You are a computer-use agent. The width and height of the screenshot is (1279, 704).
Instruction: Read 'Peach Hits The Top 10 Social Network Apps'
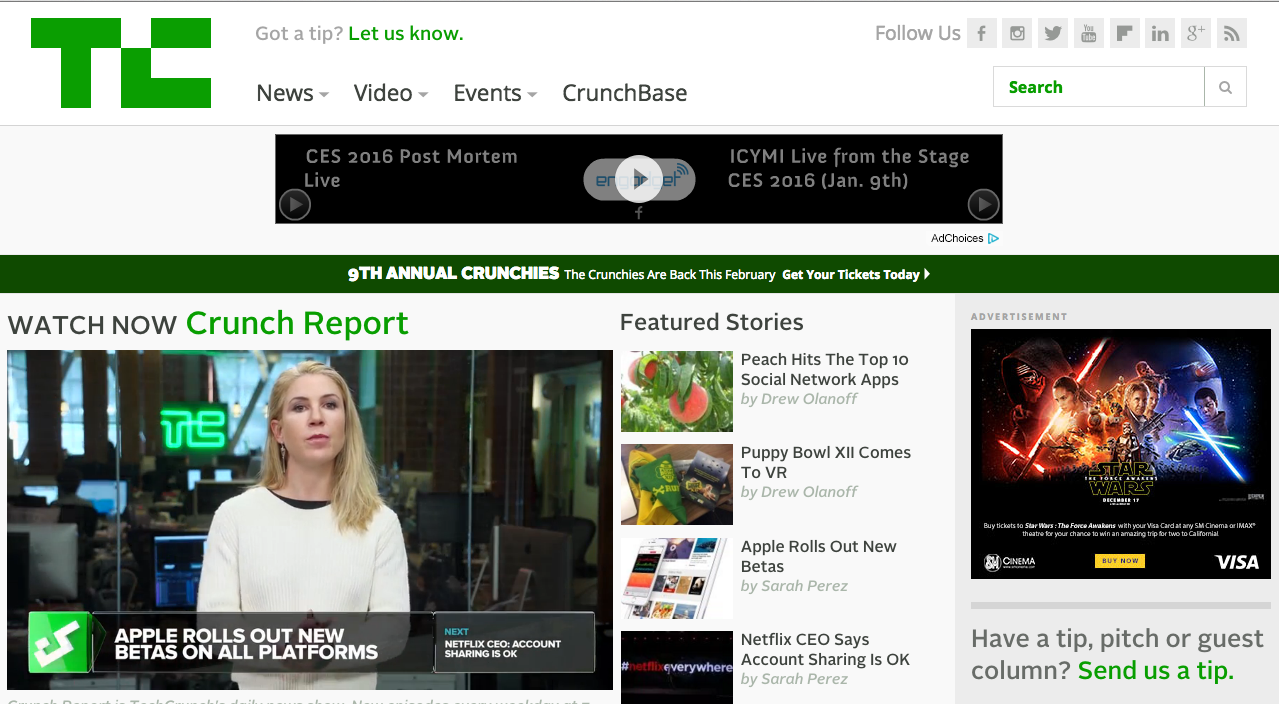(x=825, y=369)
